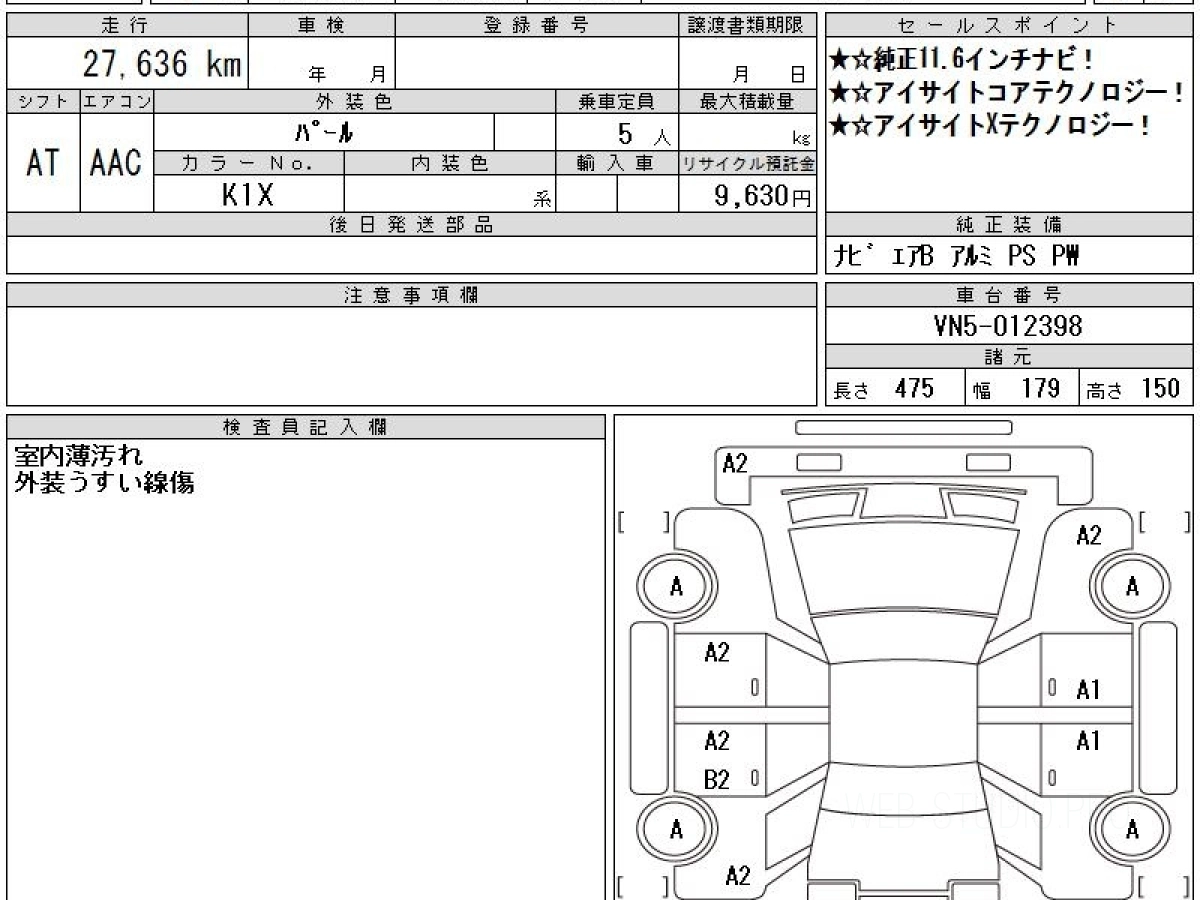Click the 譲渡書類期限 header

pos(747,26)
